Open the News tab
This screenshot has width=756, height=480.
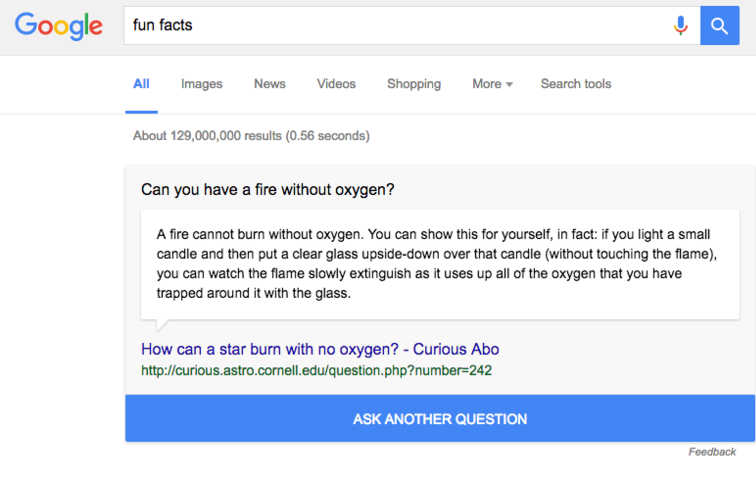tap(269, 84)
